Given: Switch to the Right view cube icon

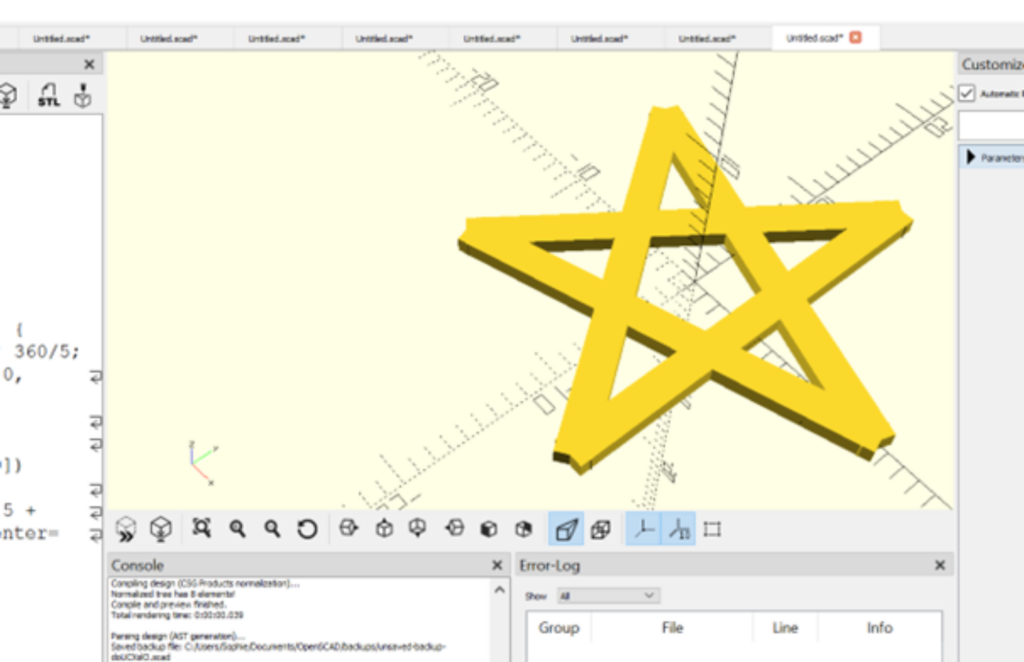Looking at the screenshot, I should (x=349, y=528).
